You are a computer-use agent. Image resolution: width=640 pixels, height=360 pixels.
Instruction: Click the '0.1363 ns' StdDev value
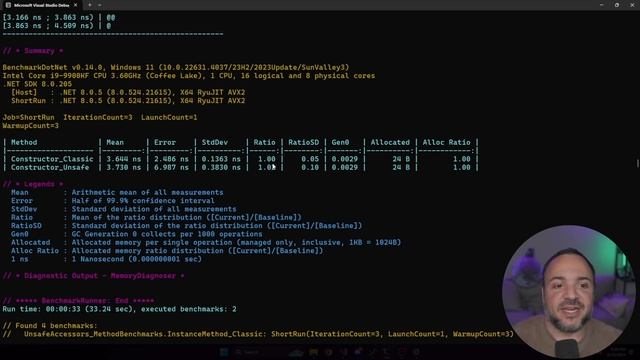click(x=221, y=159)
